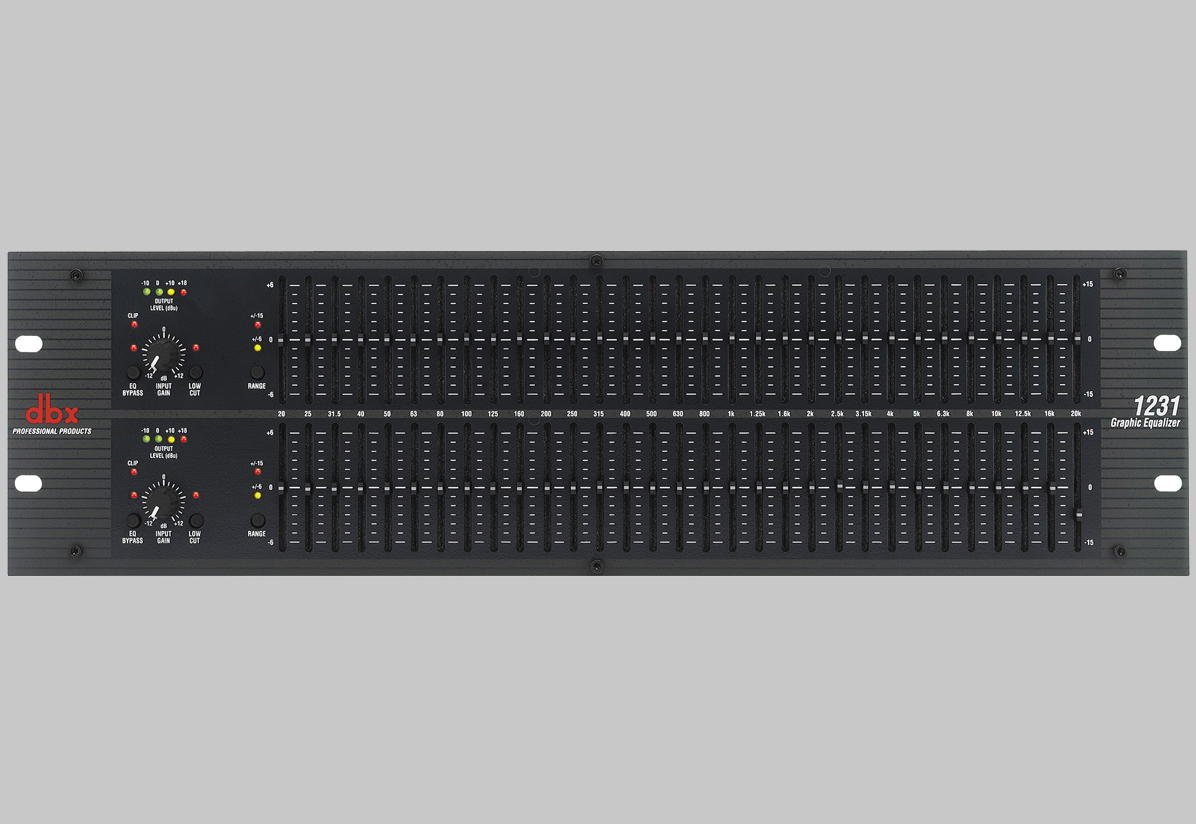The image size is (1196, 824).
Task: Click the bottom channel +/-6 yellow range LED
Action: coord(257,495)
